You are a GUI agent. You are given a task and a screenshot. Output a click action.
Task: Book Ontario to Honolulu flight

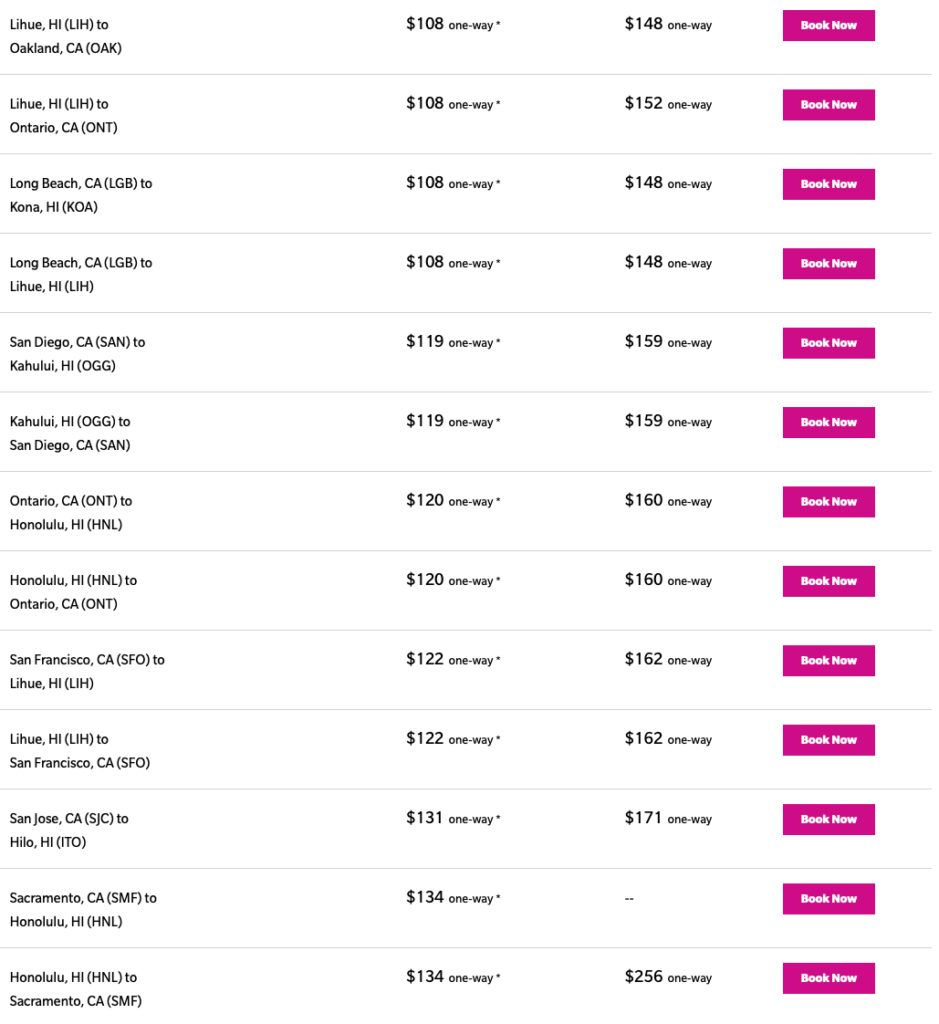[828, 502]
